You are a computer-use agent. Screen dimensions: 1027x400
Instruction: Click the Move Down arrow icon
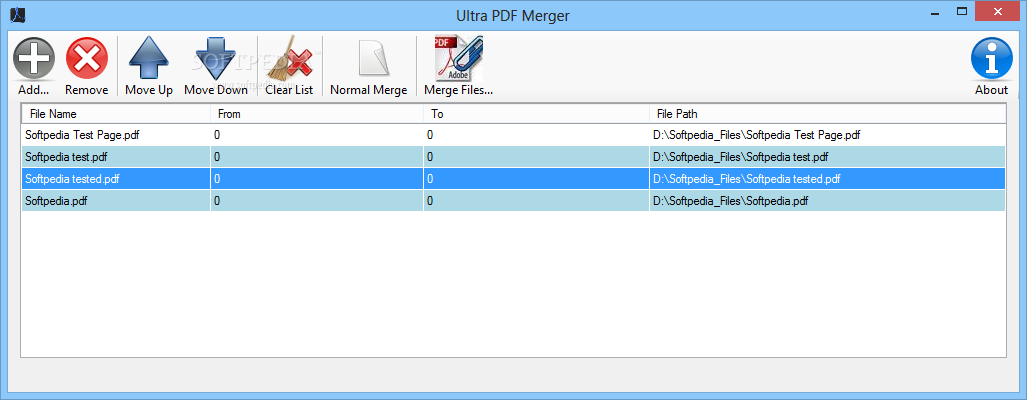[x=215, y=58]
